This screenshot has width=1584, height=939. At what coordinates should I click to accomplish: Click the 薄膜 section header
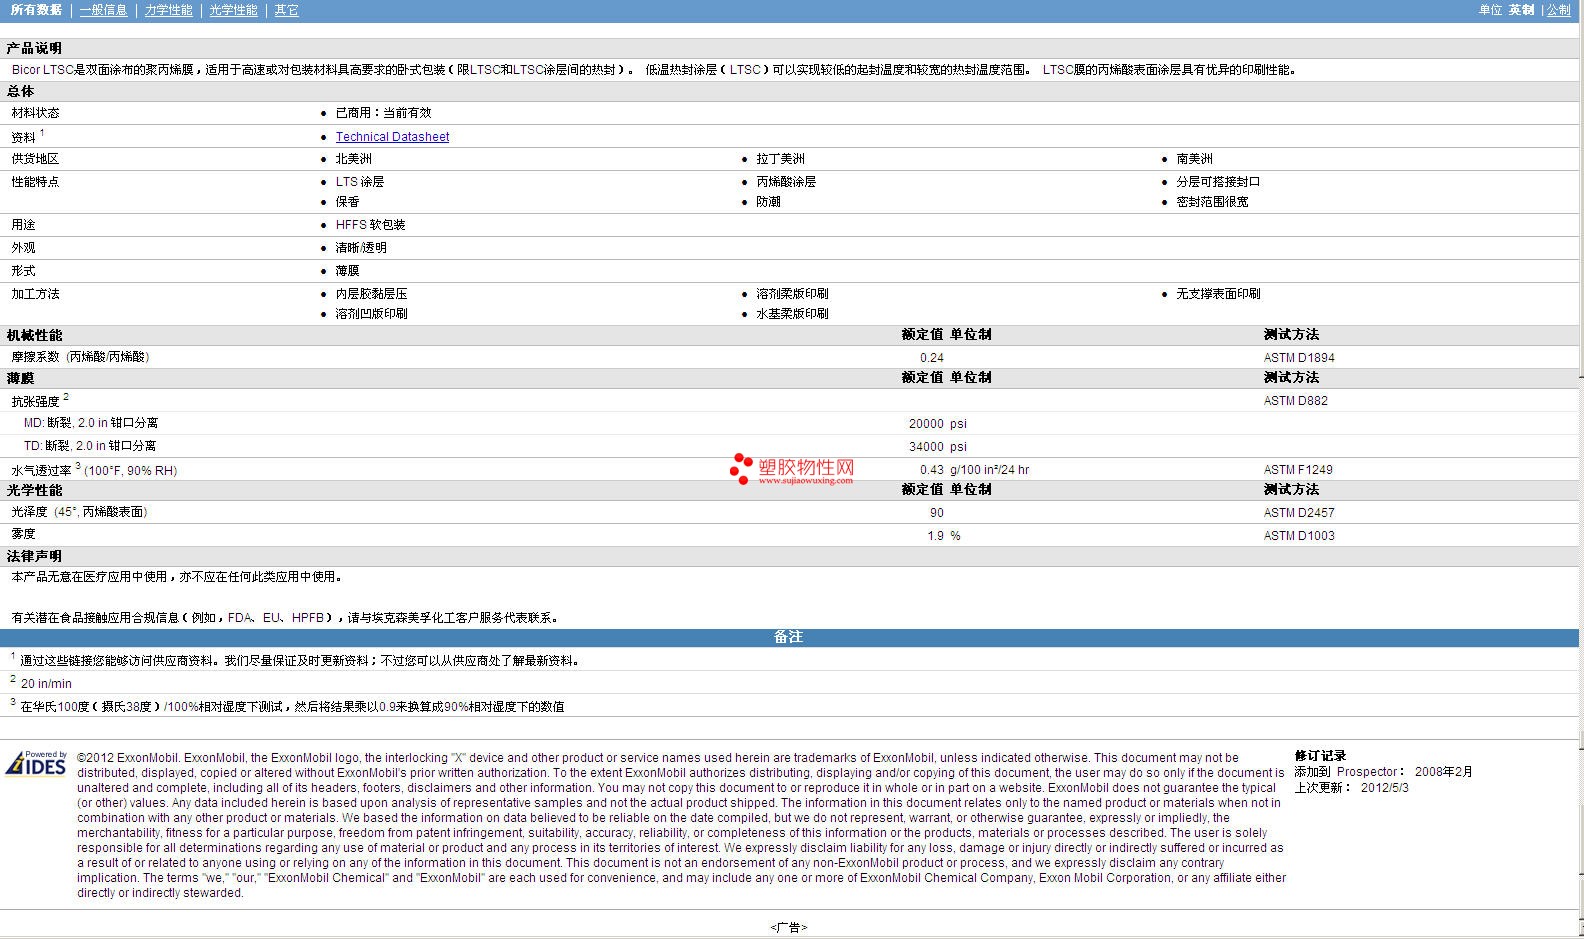pyautogui.click(x=20, y=378)
